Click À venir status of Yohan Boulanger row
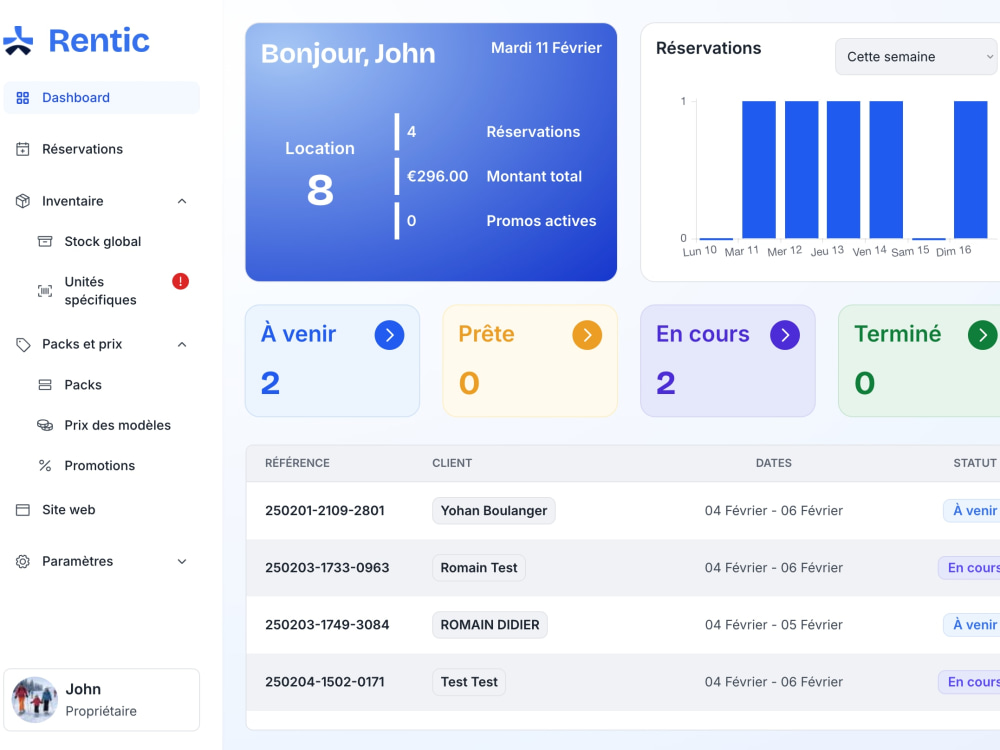Image resolution: width=1000 pixels, height=750 pixels. click(973, 511)
